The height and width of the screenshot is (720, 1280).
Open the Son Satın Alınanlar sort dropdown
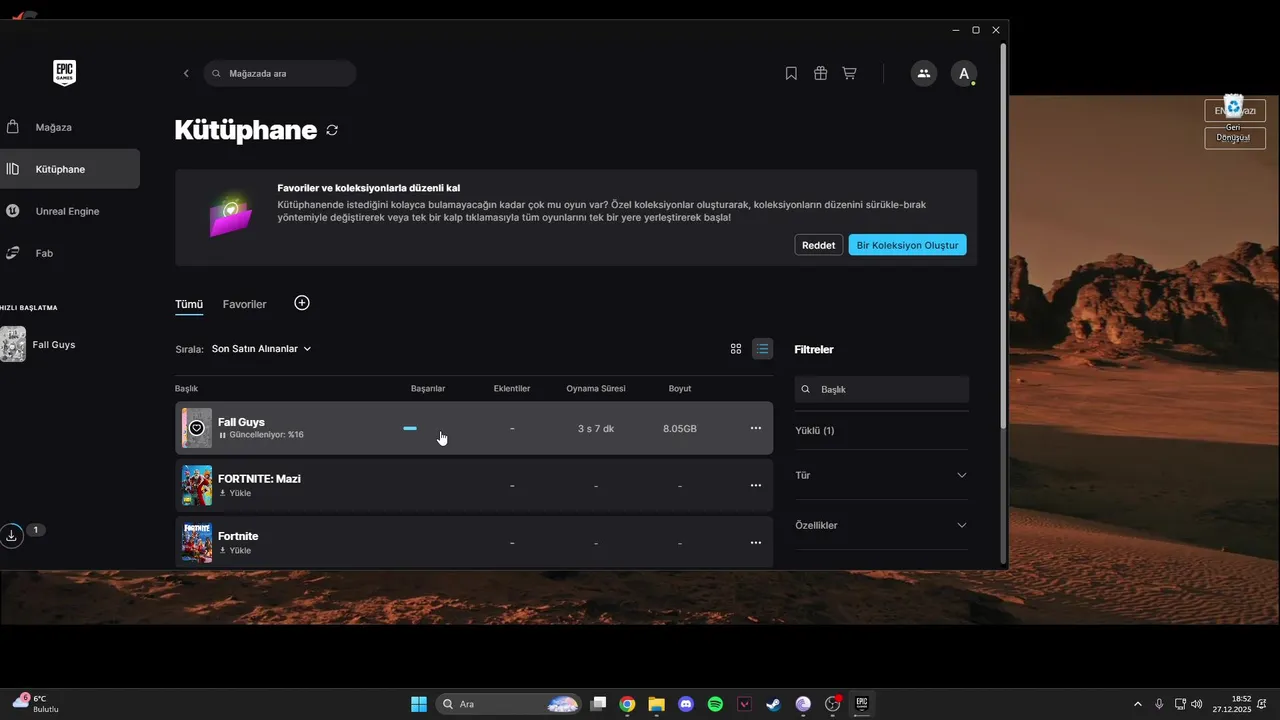point(262,349)
